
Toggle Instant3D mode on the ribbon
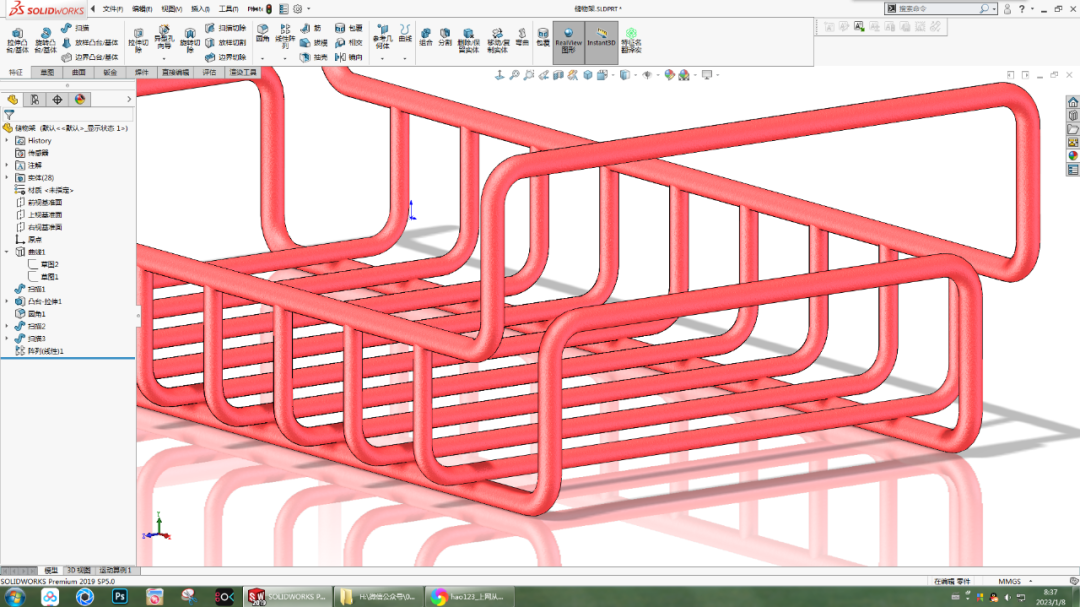pos(600,40)
